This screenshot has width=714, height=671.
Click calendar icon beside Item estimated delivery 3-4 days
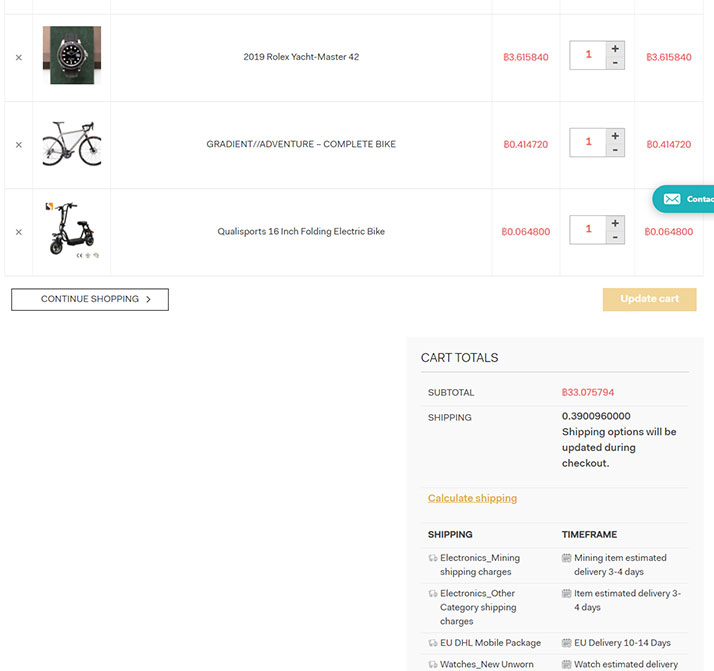[566, 593]
